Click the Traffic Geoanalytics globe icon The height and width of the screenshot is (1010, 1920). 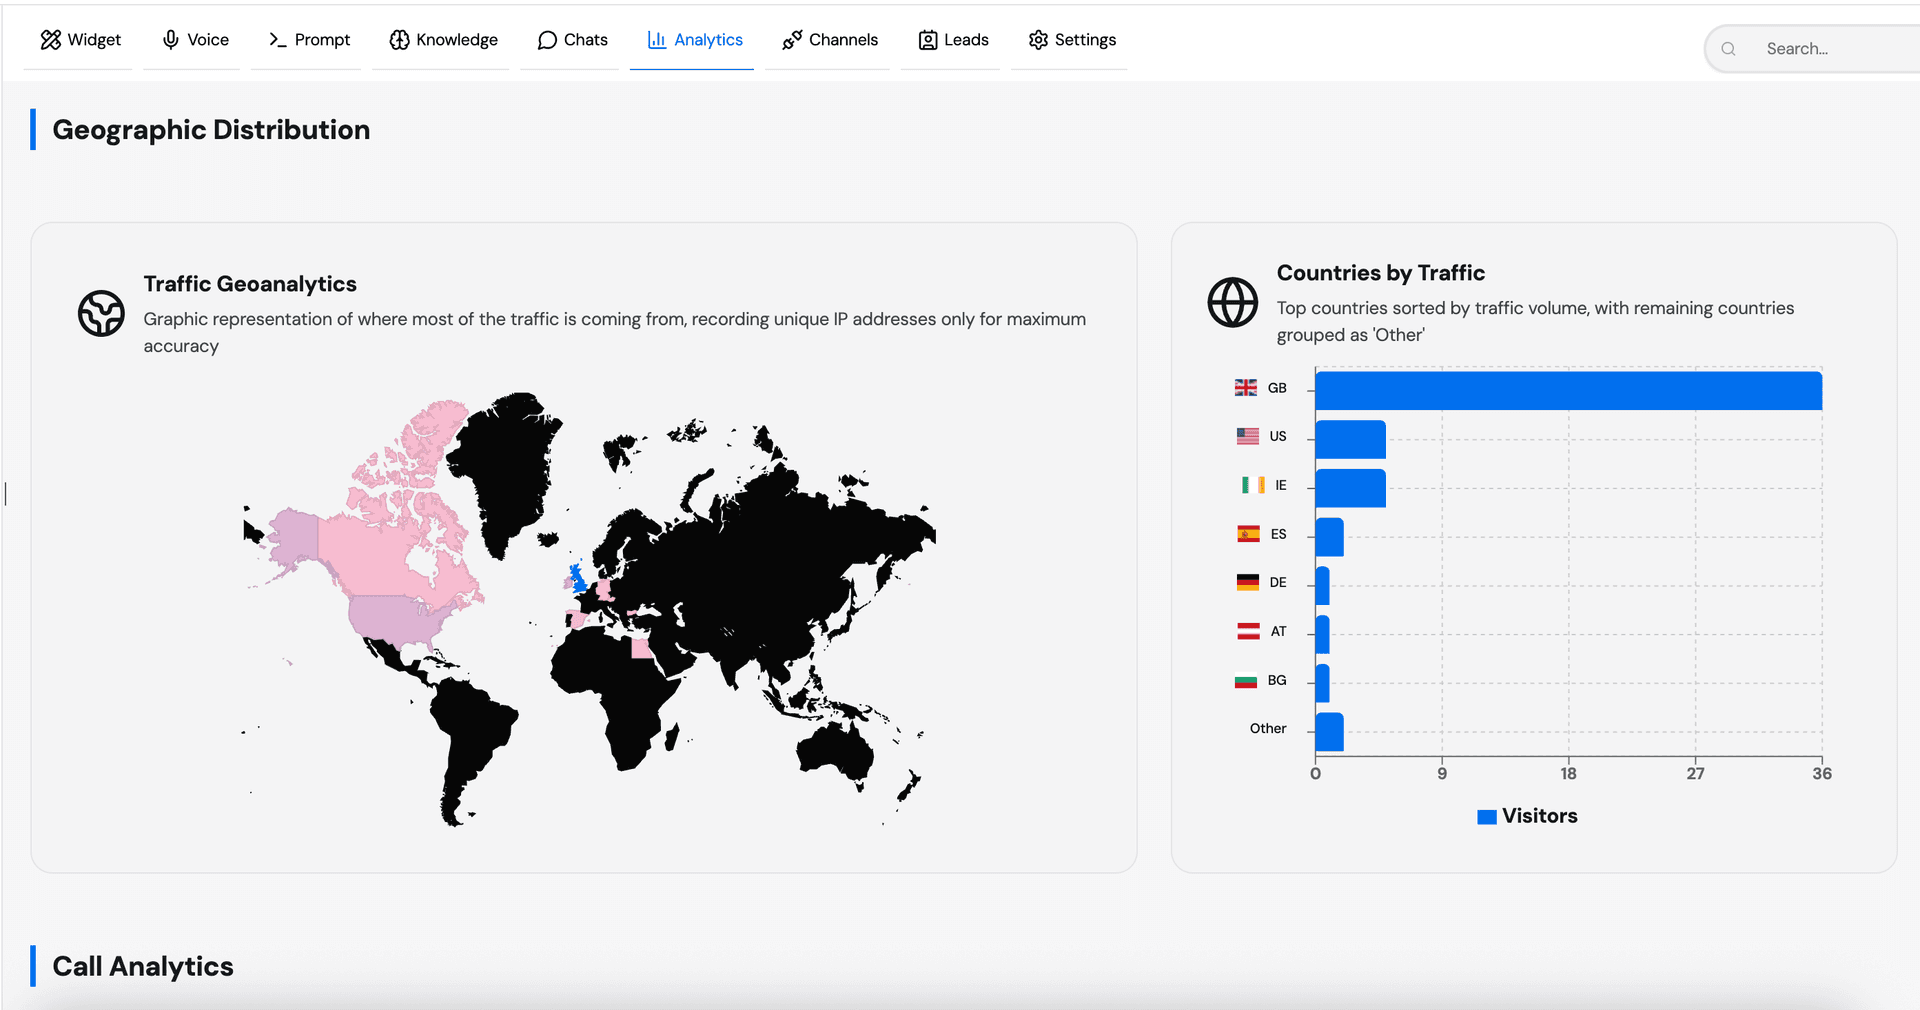click(101, 313)
